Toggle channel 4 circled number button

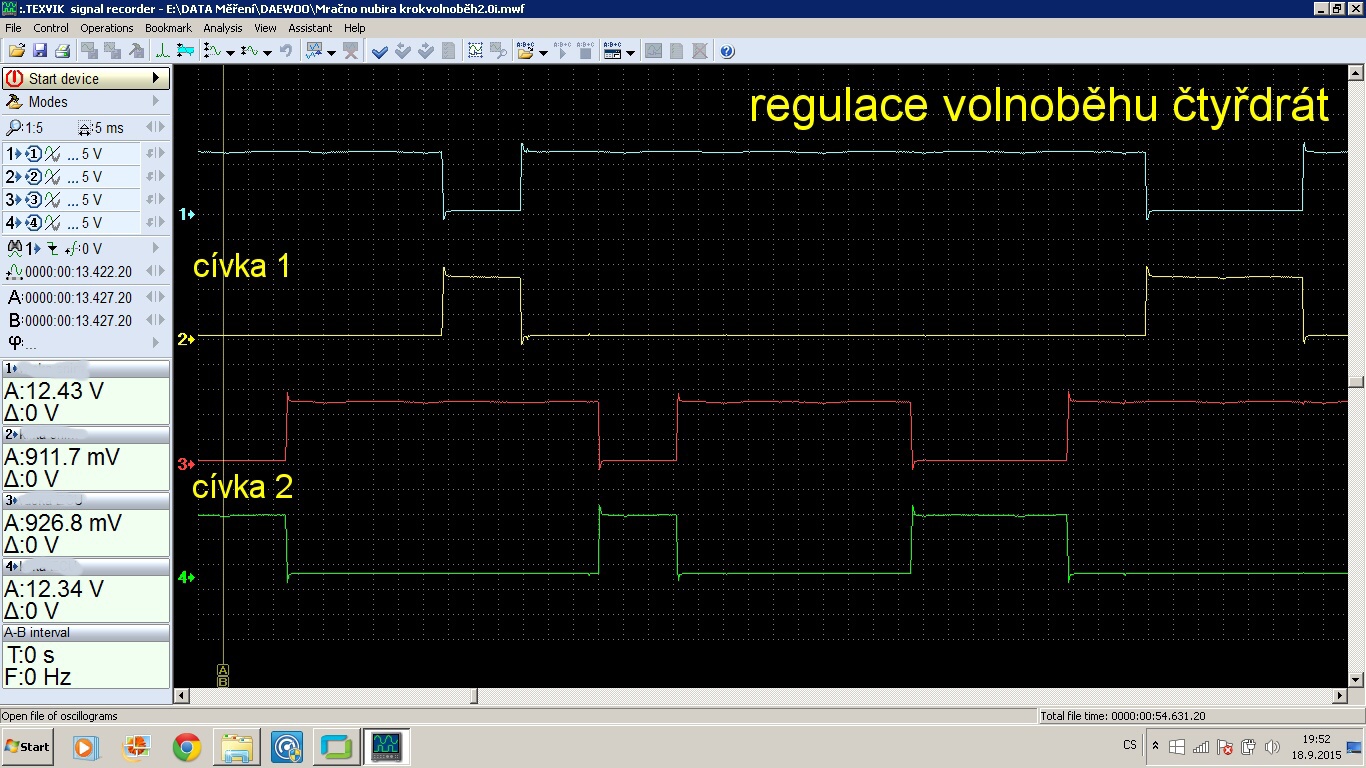(x=33, y=223)
